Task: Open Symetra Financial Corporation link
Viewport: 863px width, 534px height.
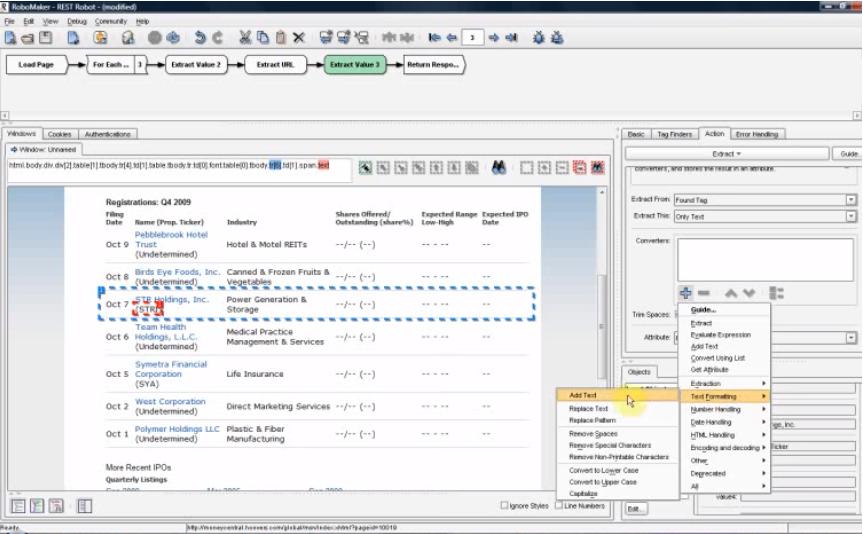Action: [171, 369]
